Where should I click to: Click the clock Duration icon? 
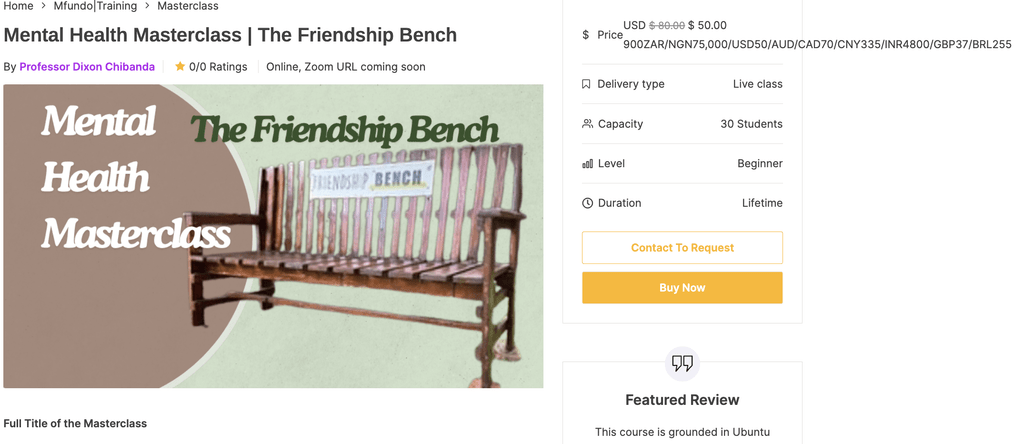[587, 203]
